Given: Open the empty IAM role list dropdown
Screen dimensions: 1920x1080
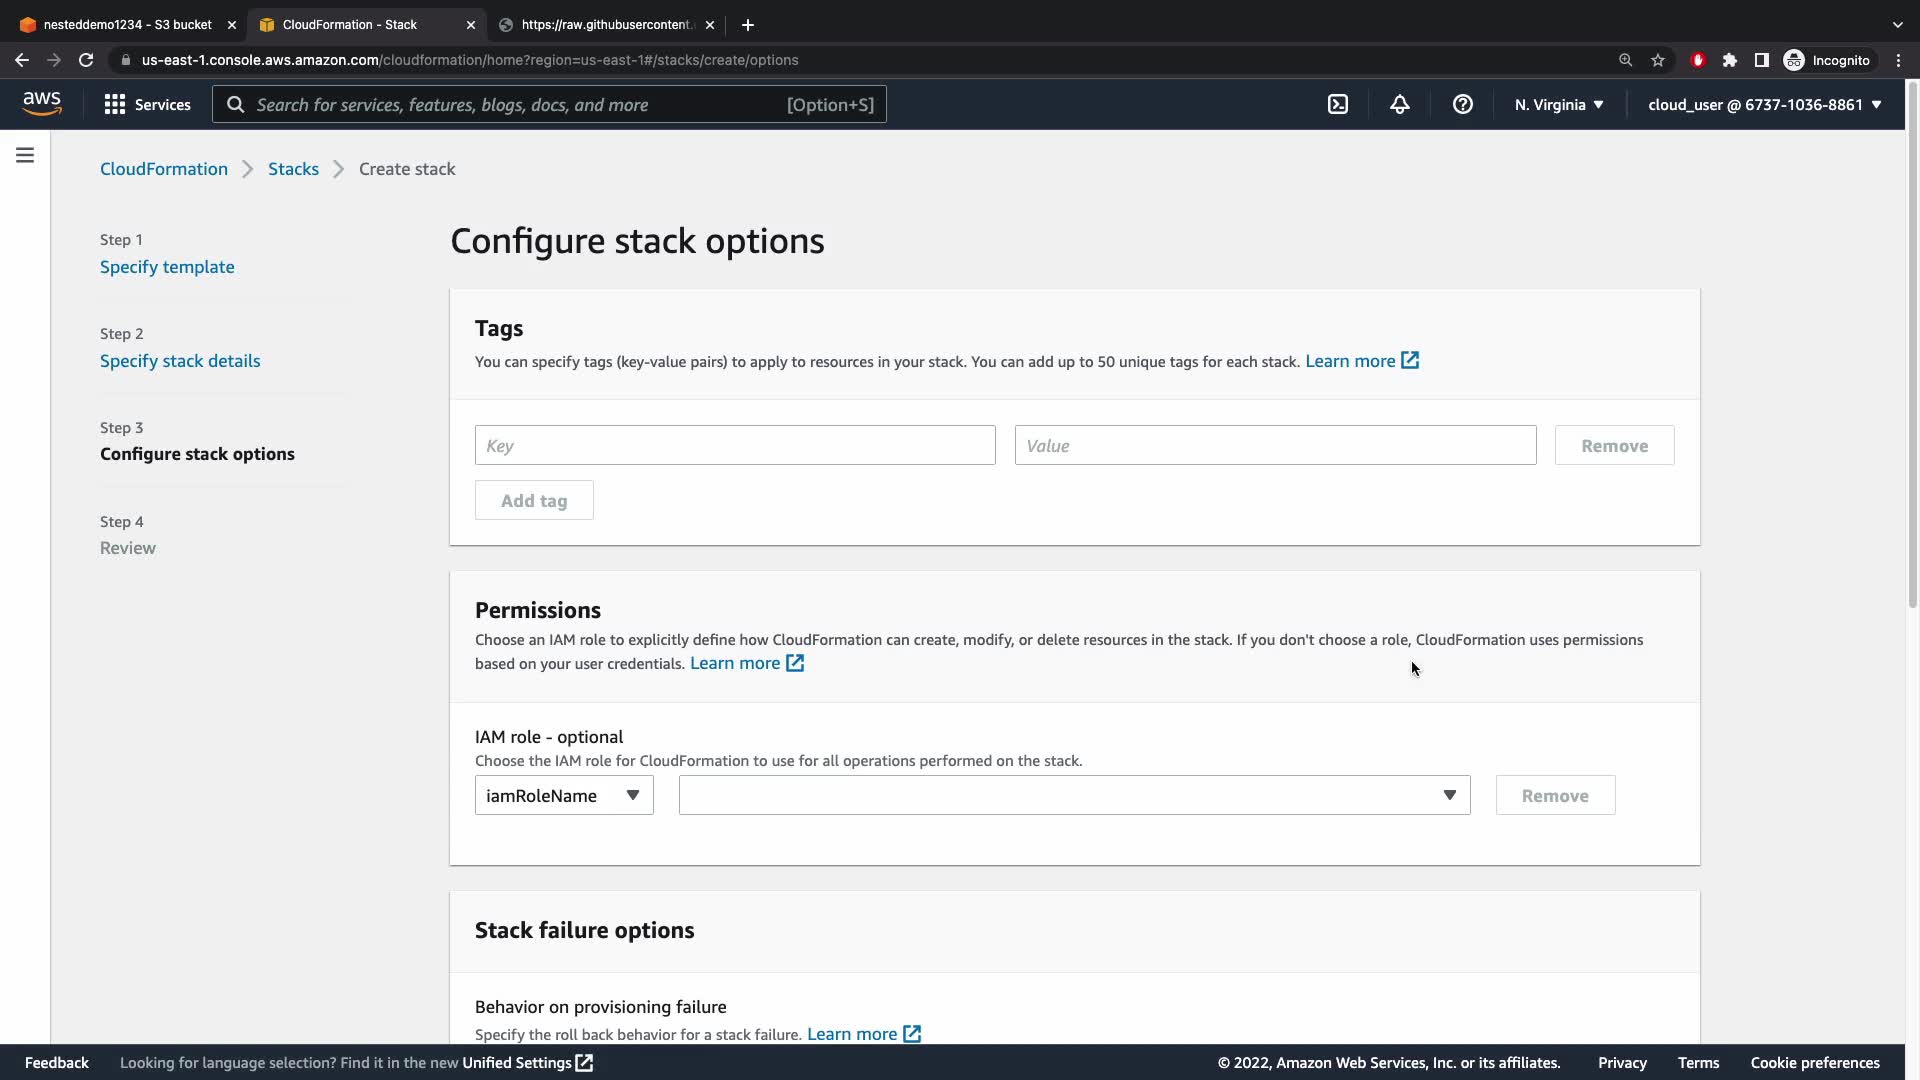Looking at the screenshot, I should [x=1073, y=795].
